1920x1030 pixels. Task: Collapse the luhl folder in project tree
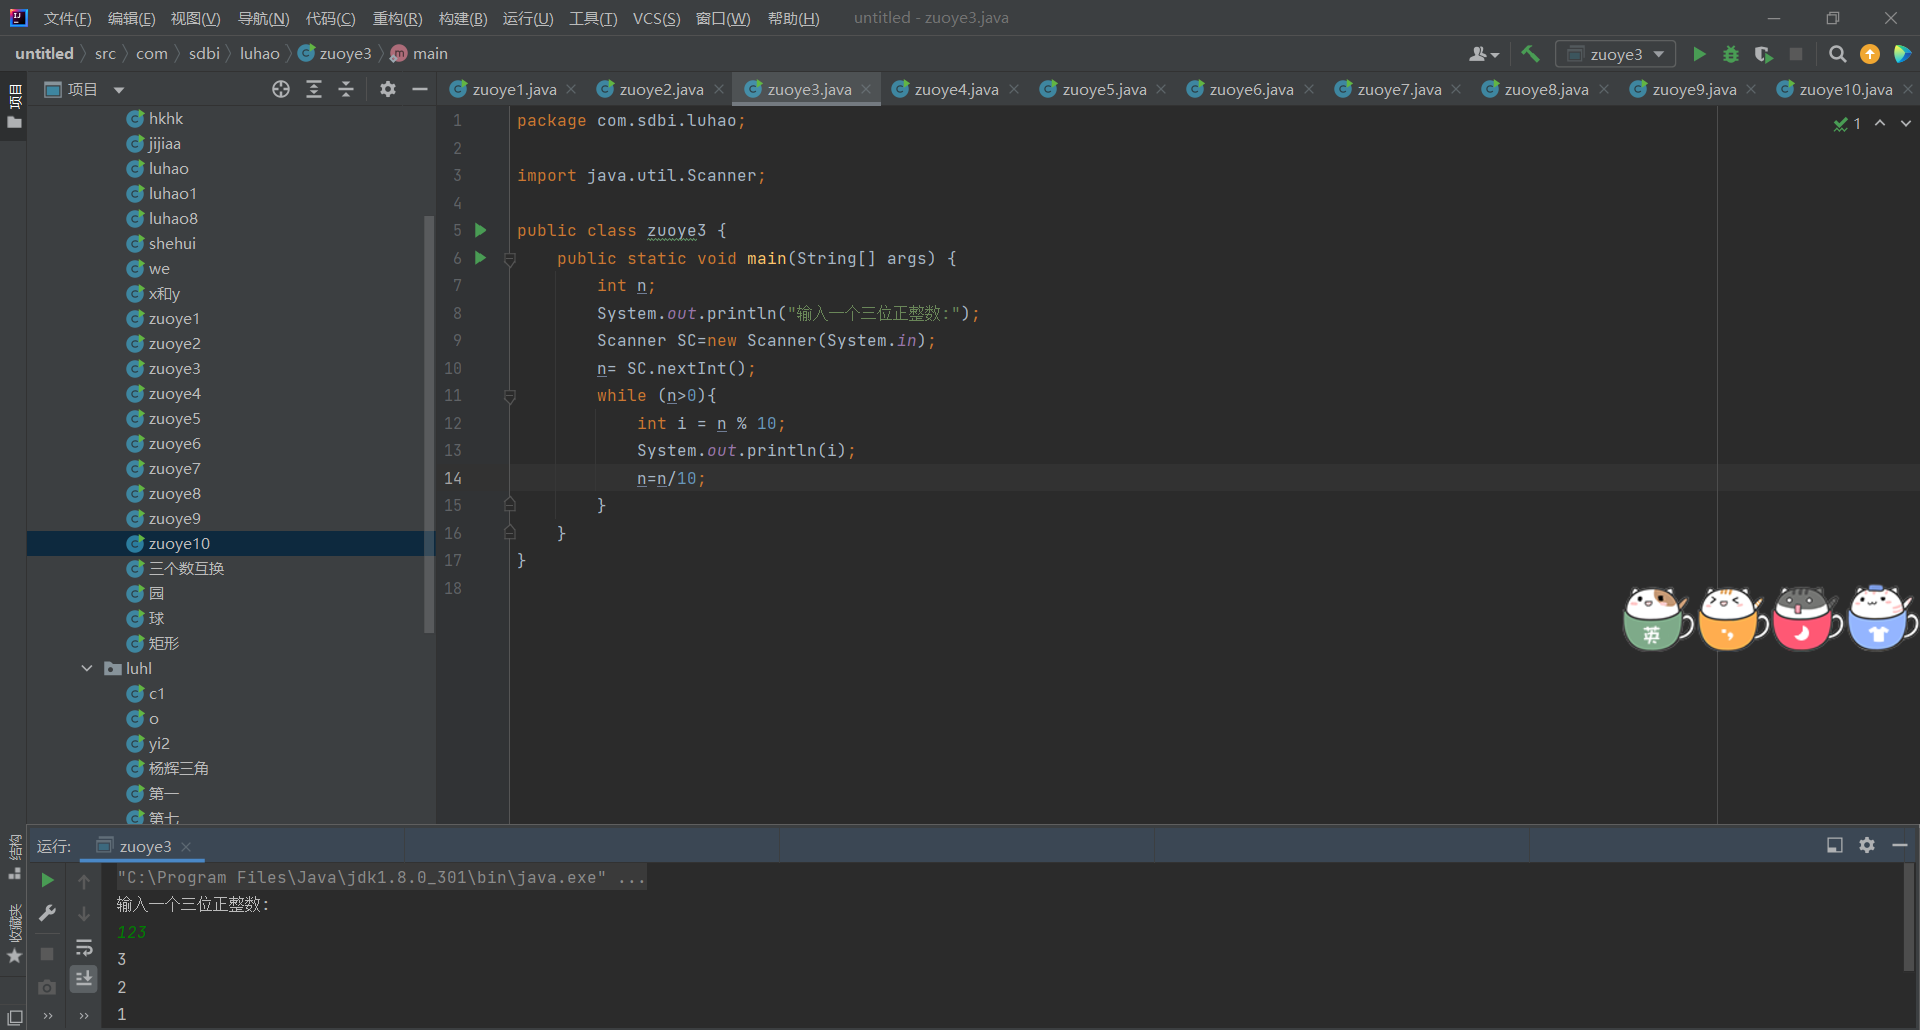[x=87, y=668]
